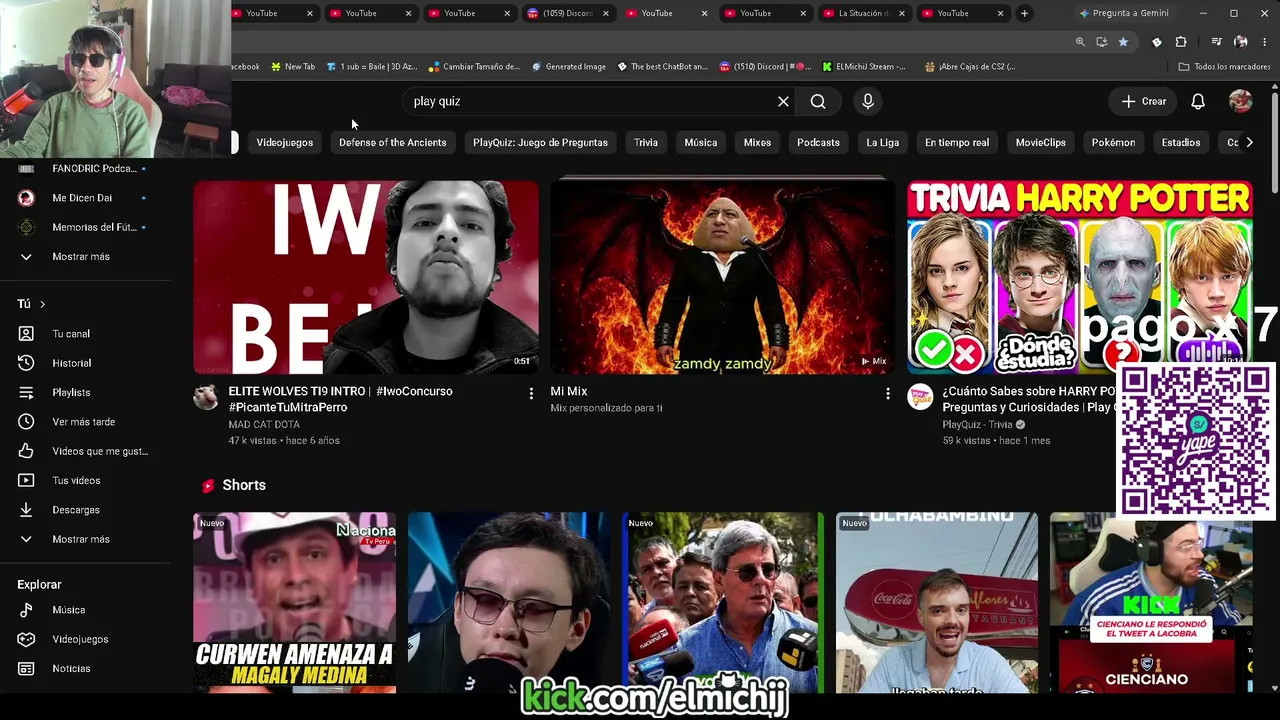This screenshot has height=720, width=1280.
Task: Click the address bar zoom magnifier icon
Action: pyautogui.click(x=1080, y=42)
